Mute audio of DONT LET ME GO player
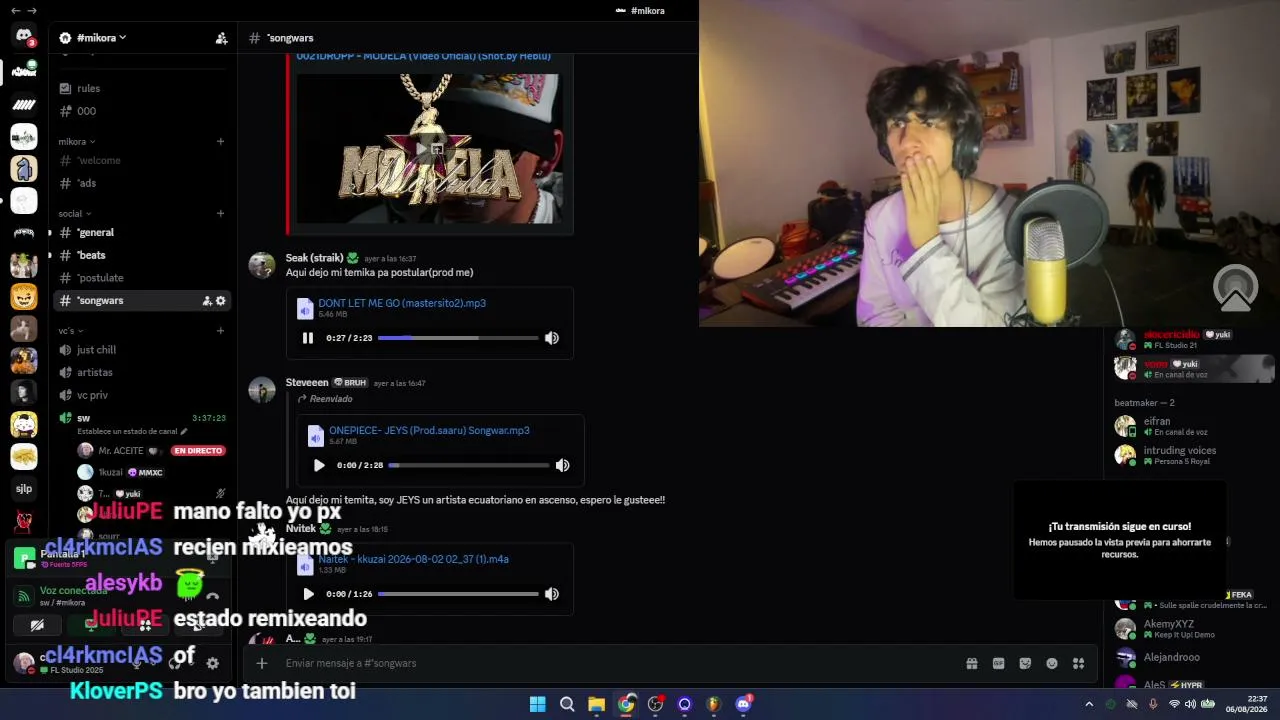 pos(552,338)
